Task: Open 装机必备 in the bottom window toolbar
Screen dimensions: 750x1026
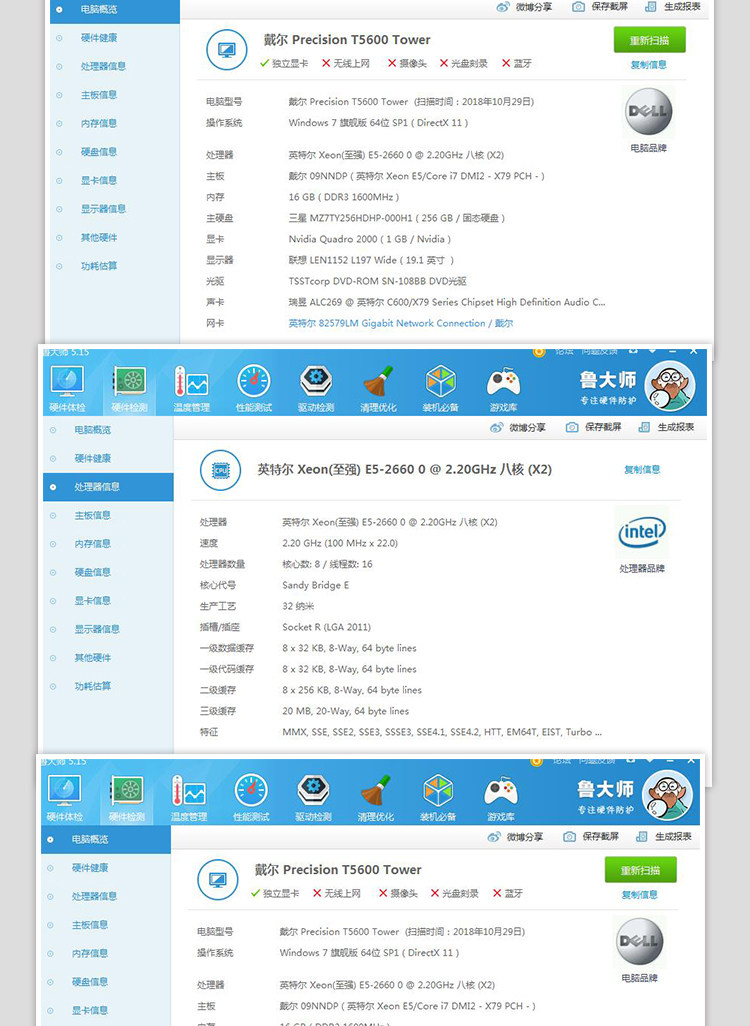Action: pyautogui.click(x=438, y=798)
